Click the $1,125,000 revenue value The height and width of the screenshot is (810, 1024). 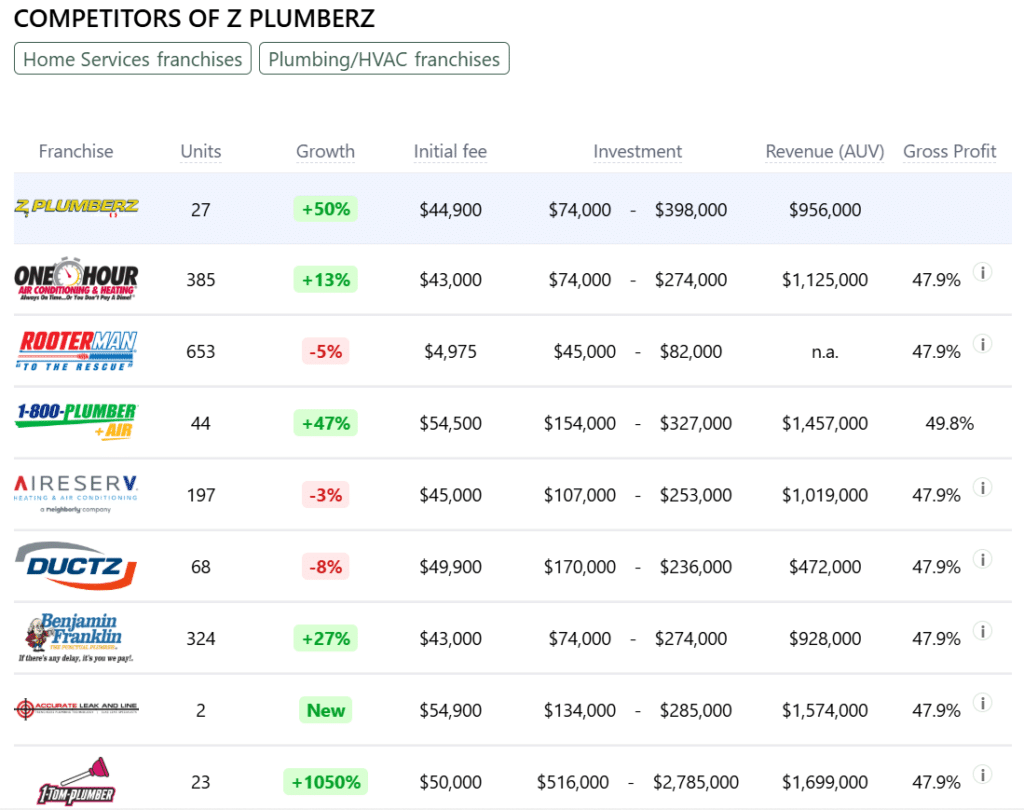click(x=825, y=280)
